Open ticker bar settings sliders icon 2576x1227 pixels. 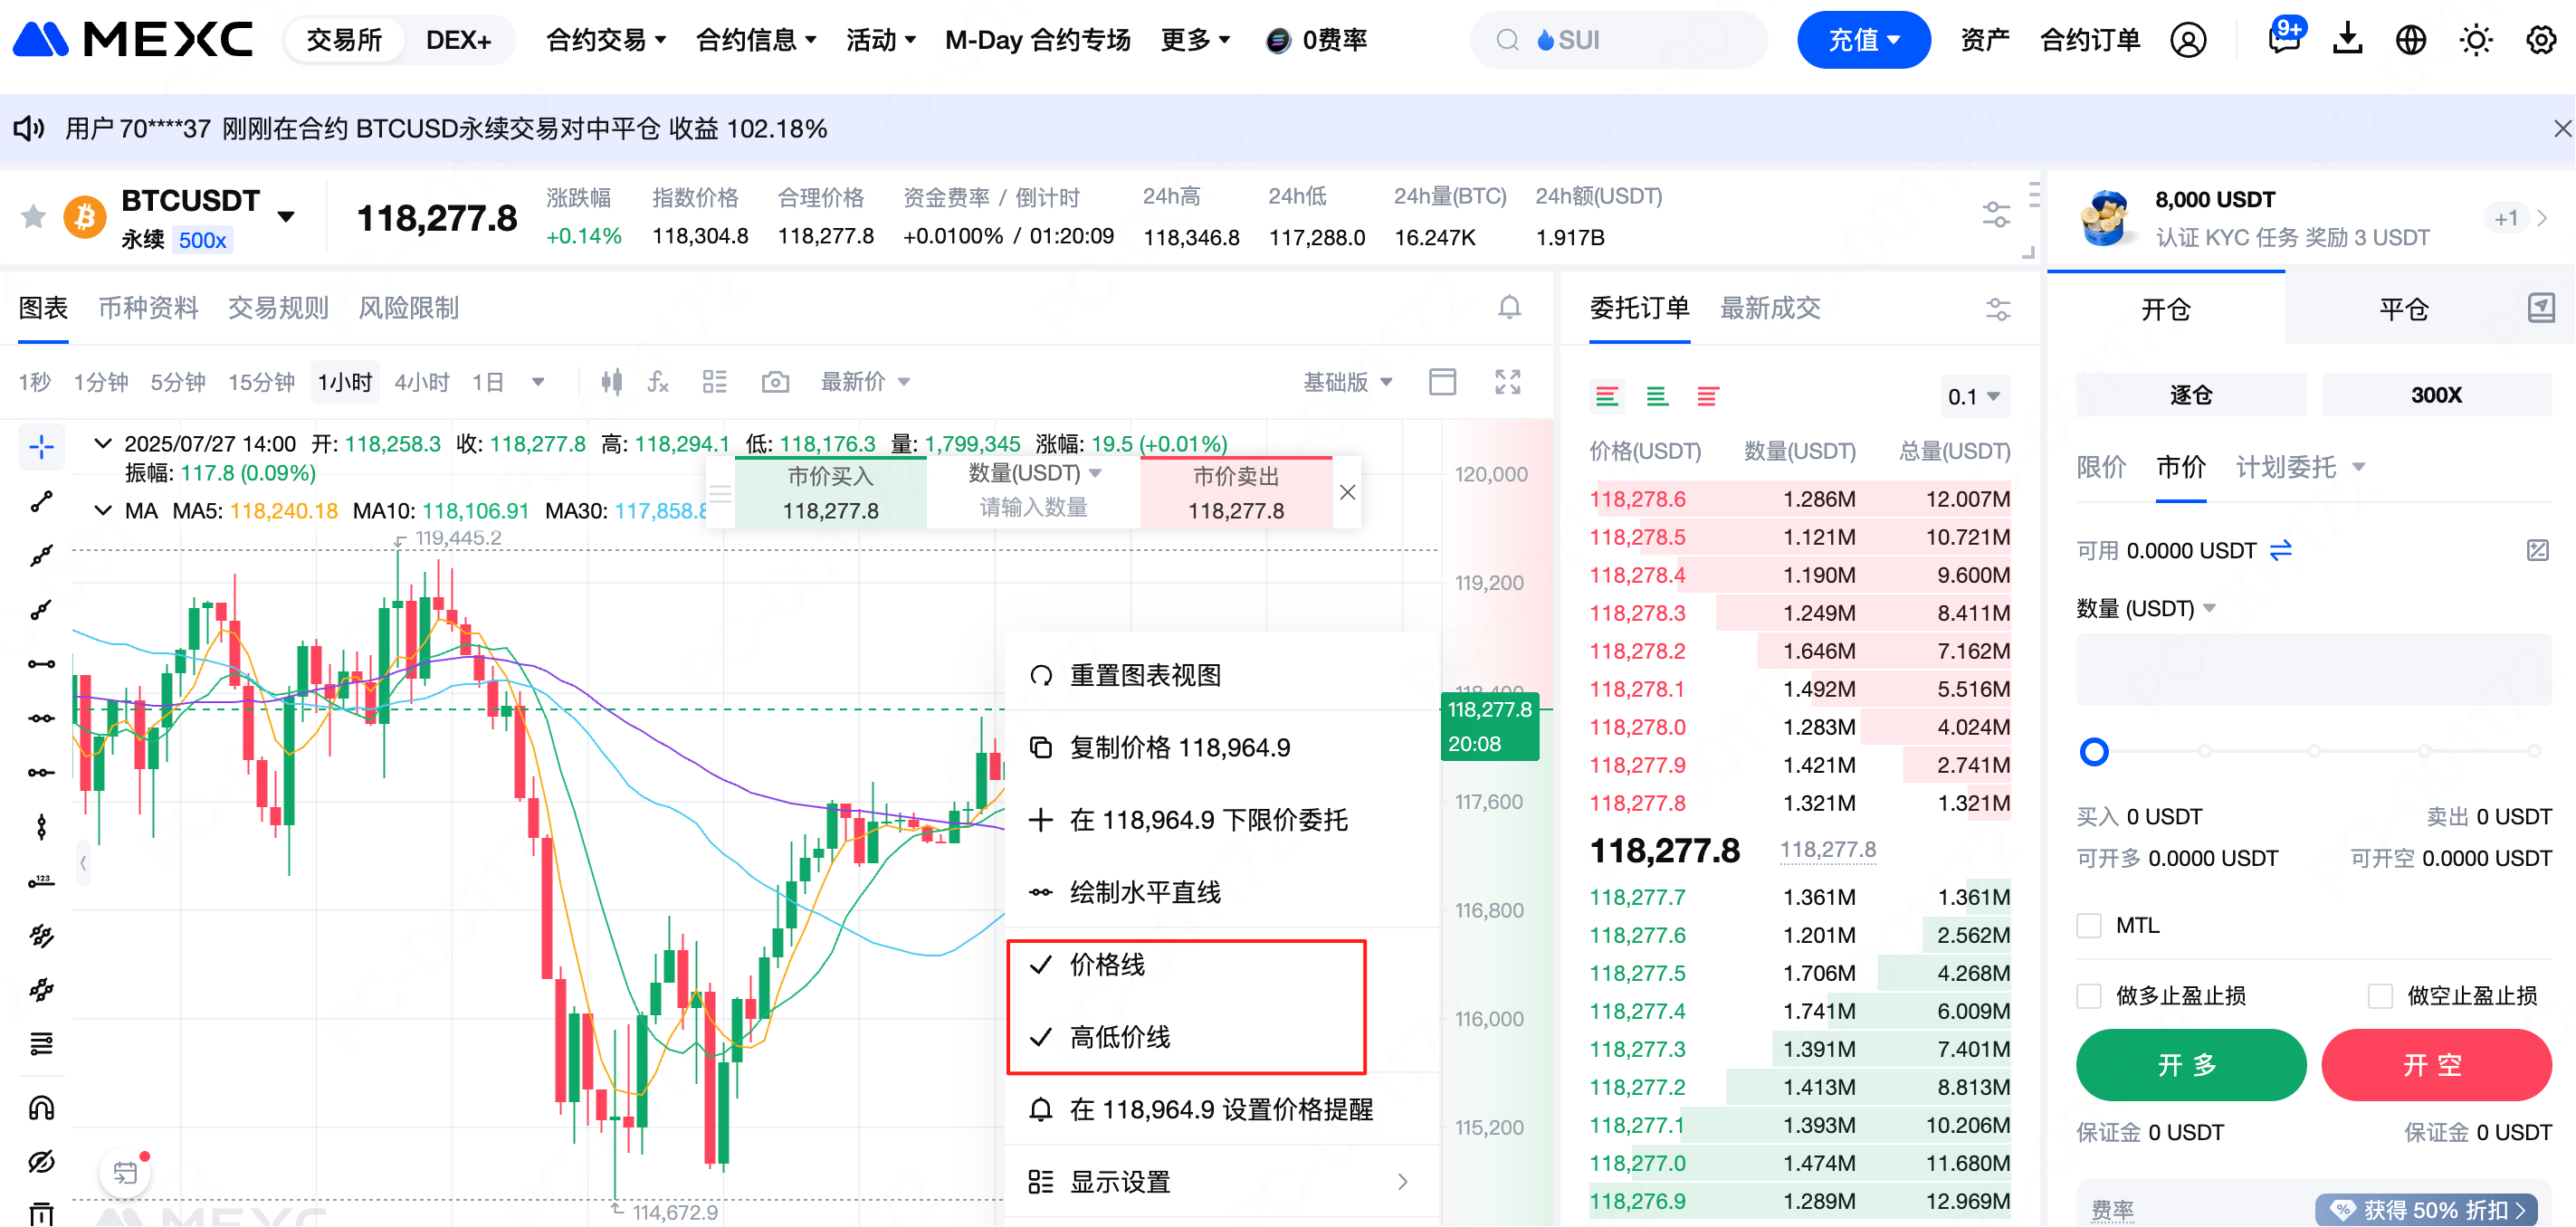coord(1996,214)
